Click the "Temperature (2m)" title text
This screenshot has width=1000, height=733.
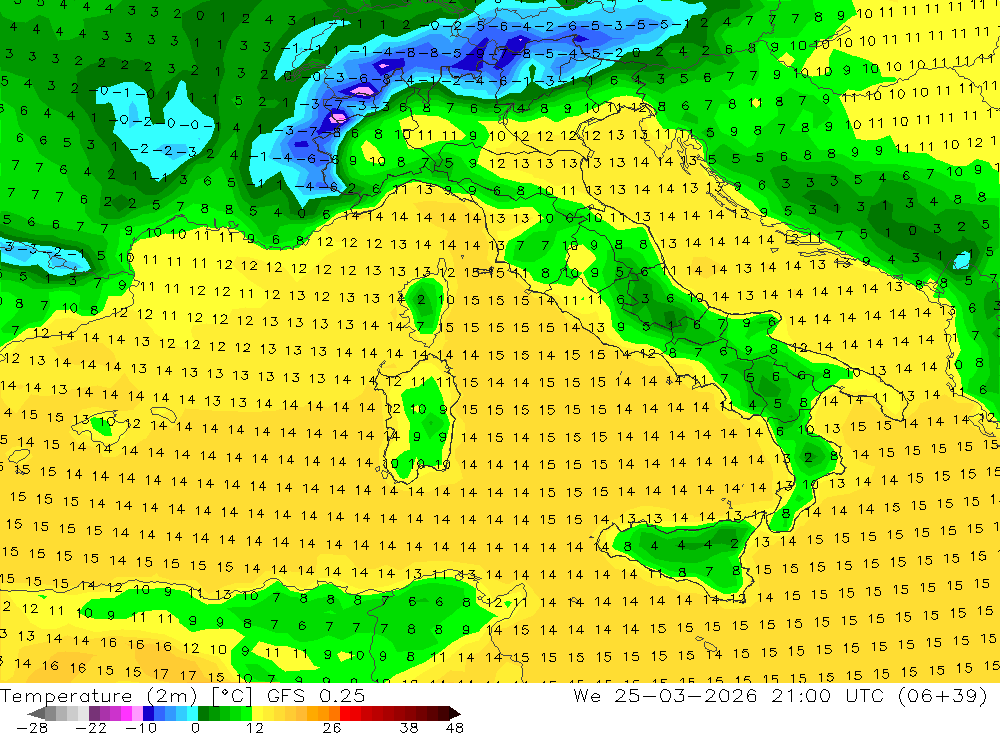click(x=98, y=696)
